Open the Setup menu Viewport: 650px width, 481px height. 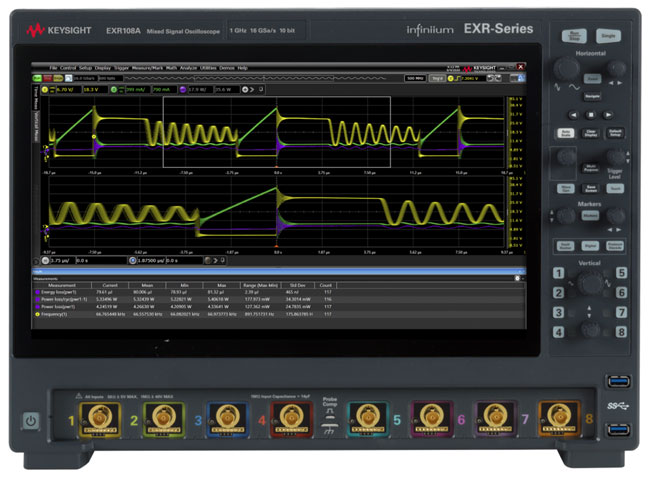tap(85, 68)
